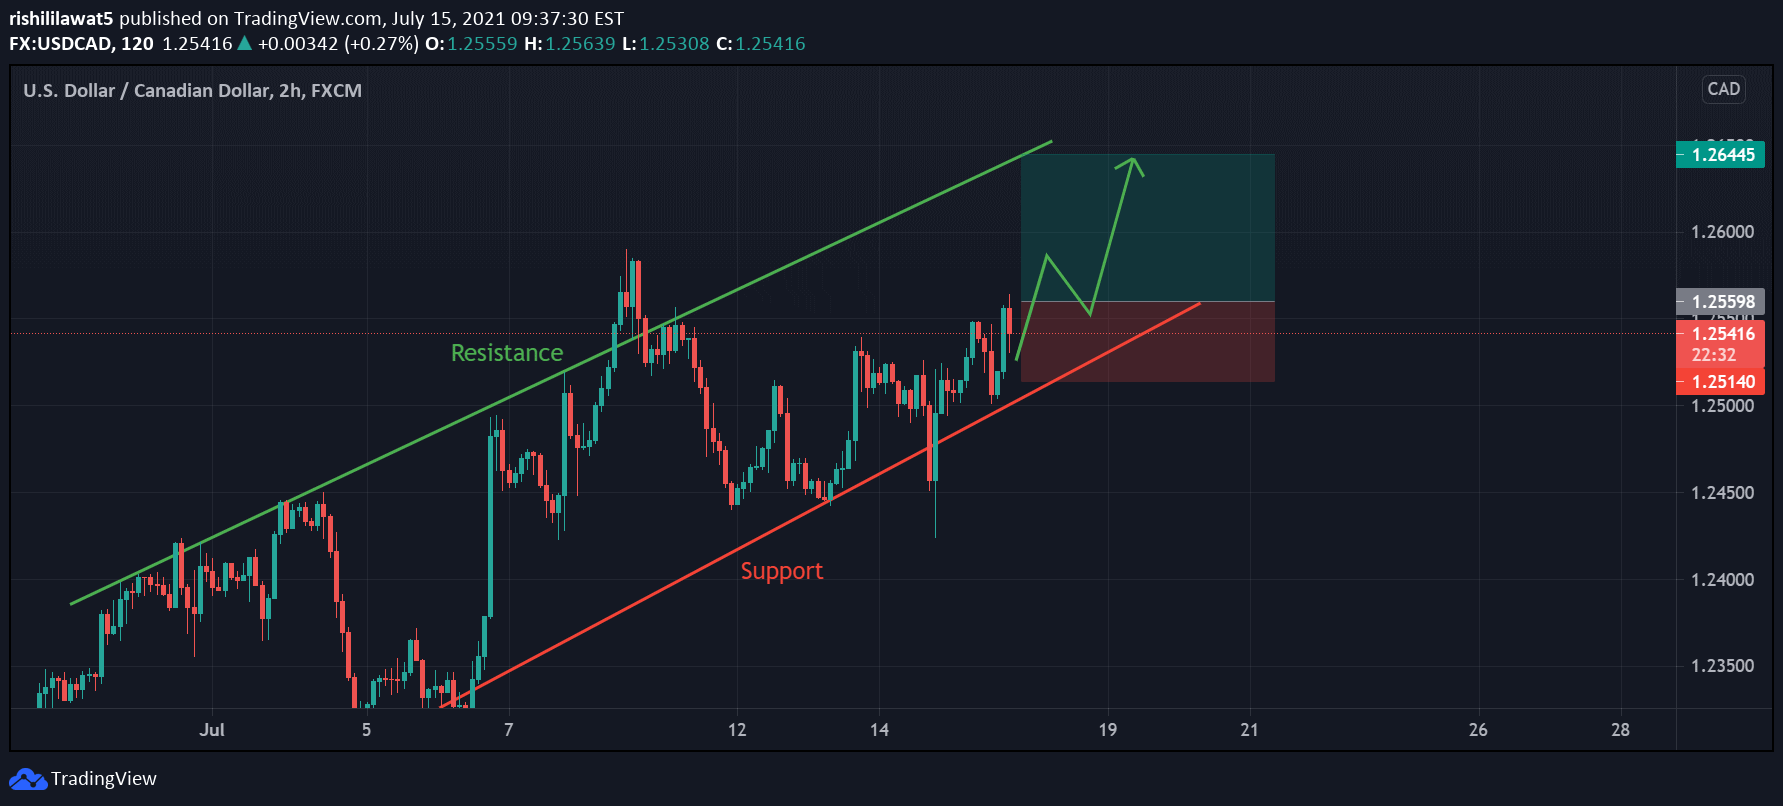The height and width of the screenshot is (806, 1783).
Task: Click the 26 date axis label
Action: 1478,729
